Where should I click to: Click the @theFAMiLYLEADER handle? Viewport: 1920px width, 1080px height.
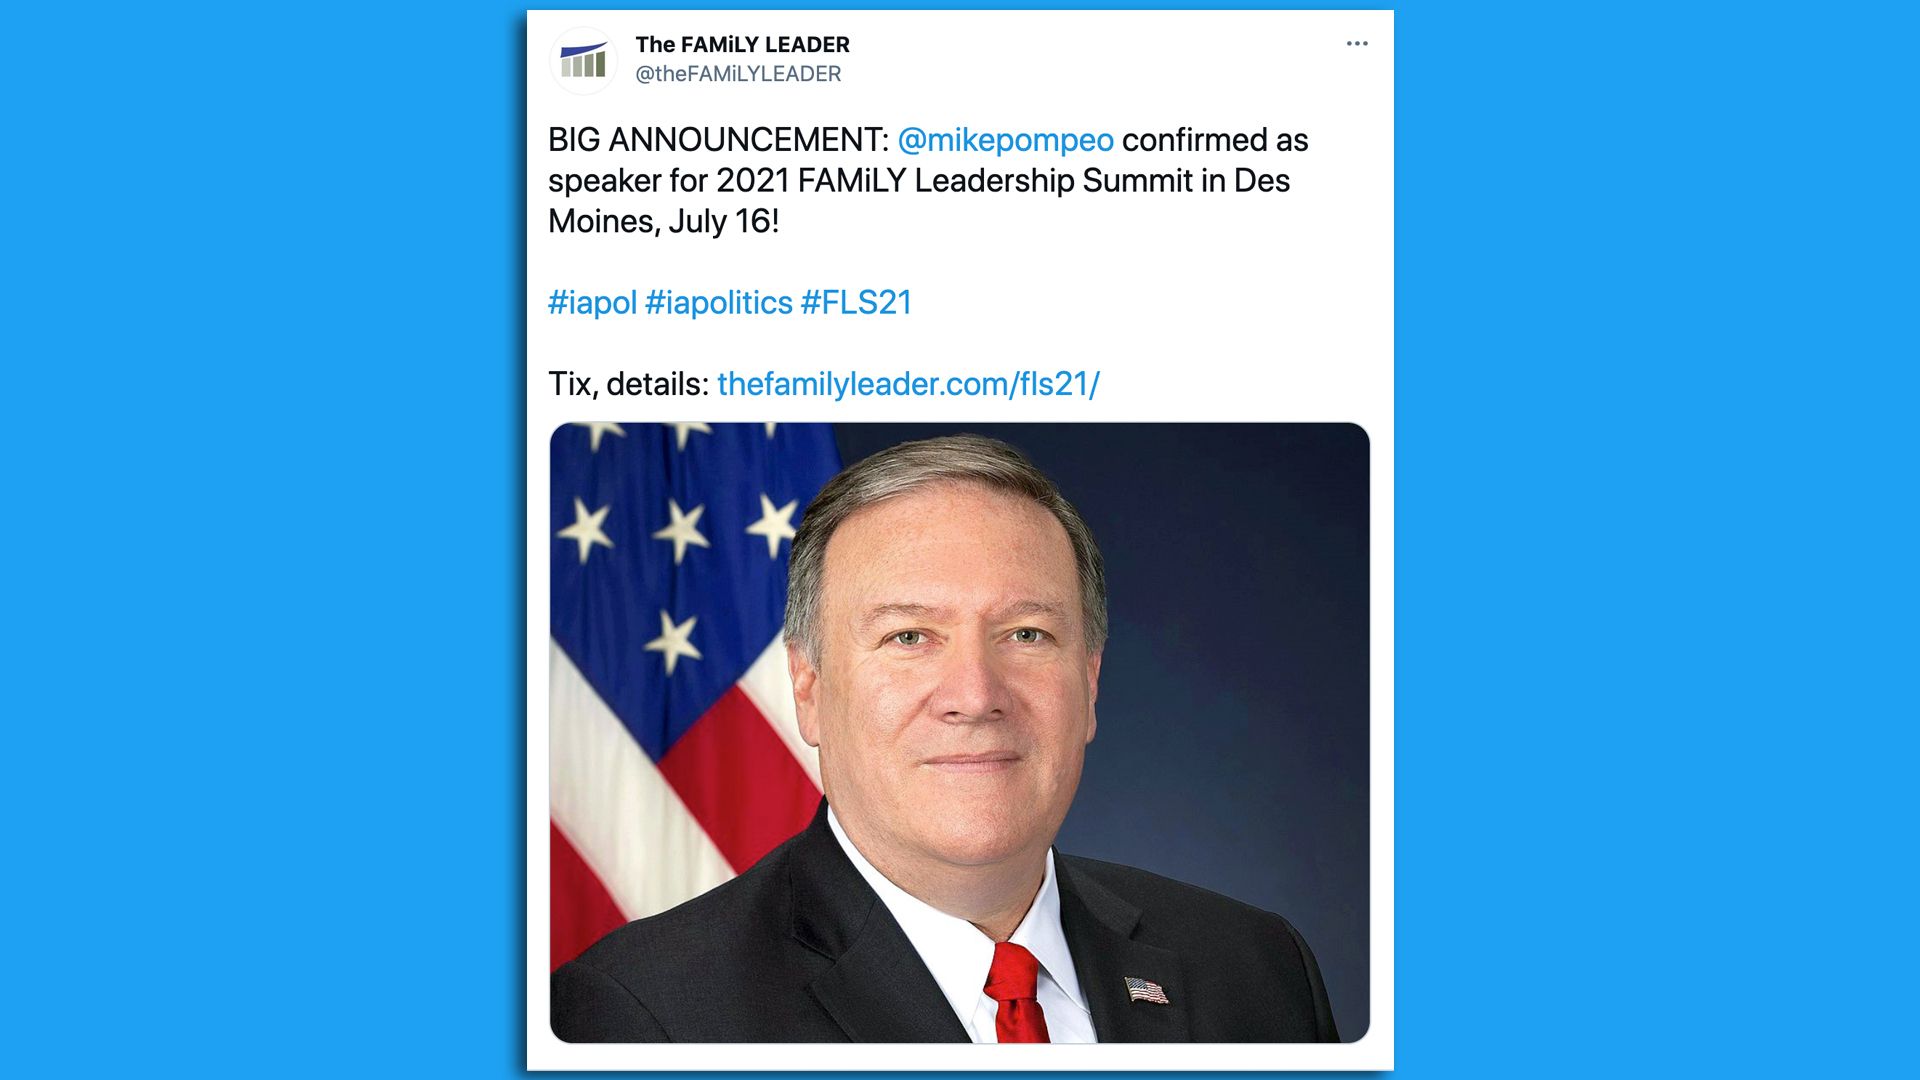(738, 73)
